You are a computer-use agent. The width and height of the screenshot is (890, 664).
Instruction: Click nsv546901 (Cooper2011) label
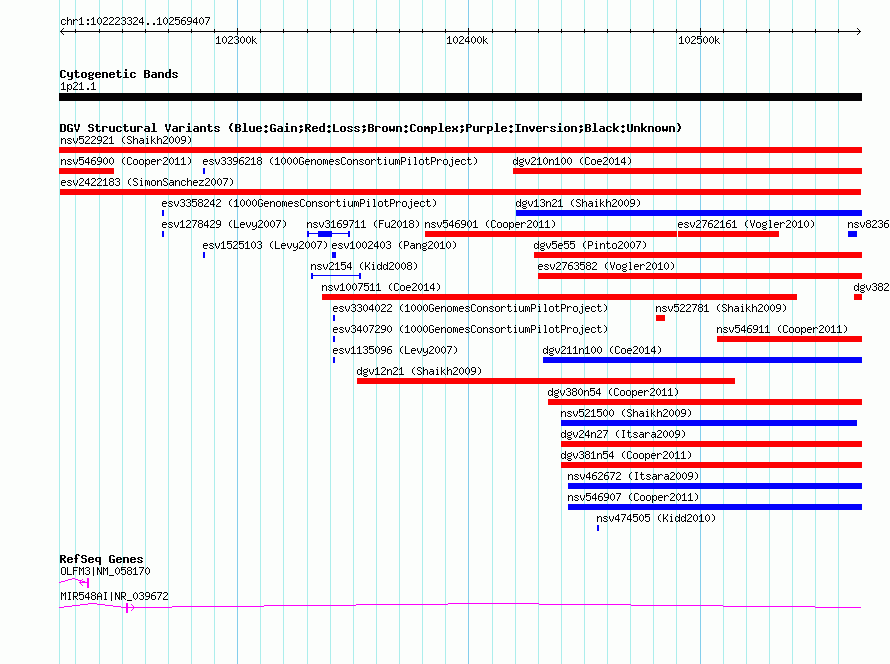click(490, 224)
